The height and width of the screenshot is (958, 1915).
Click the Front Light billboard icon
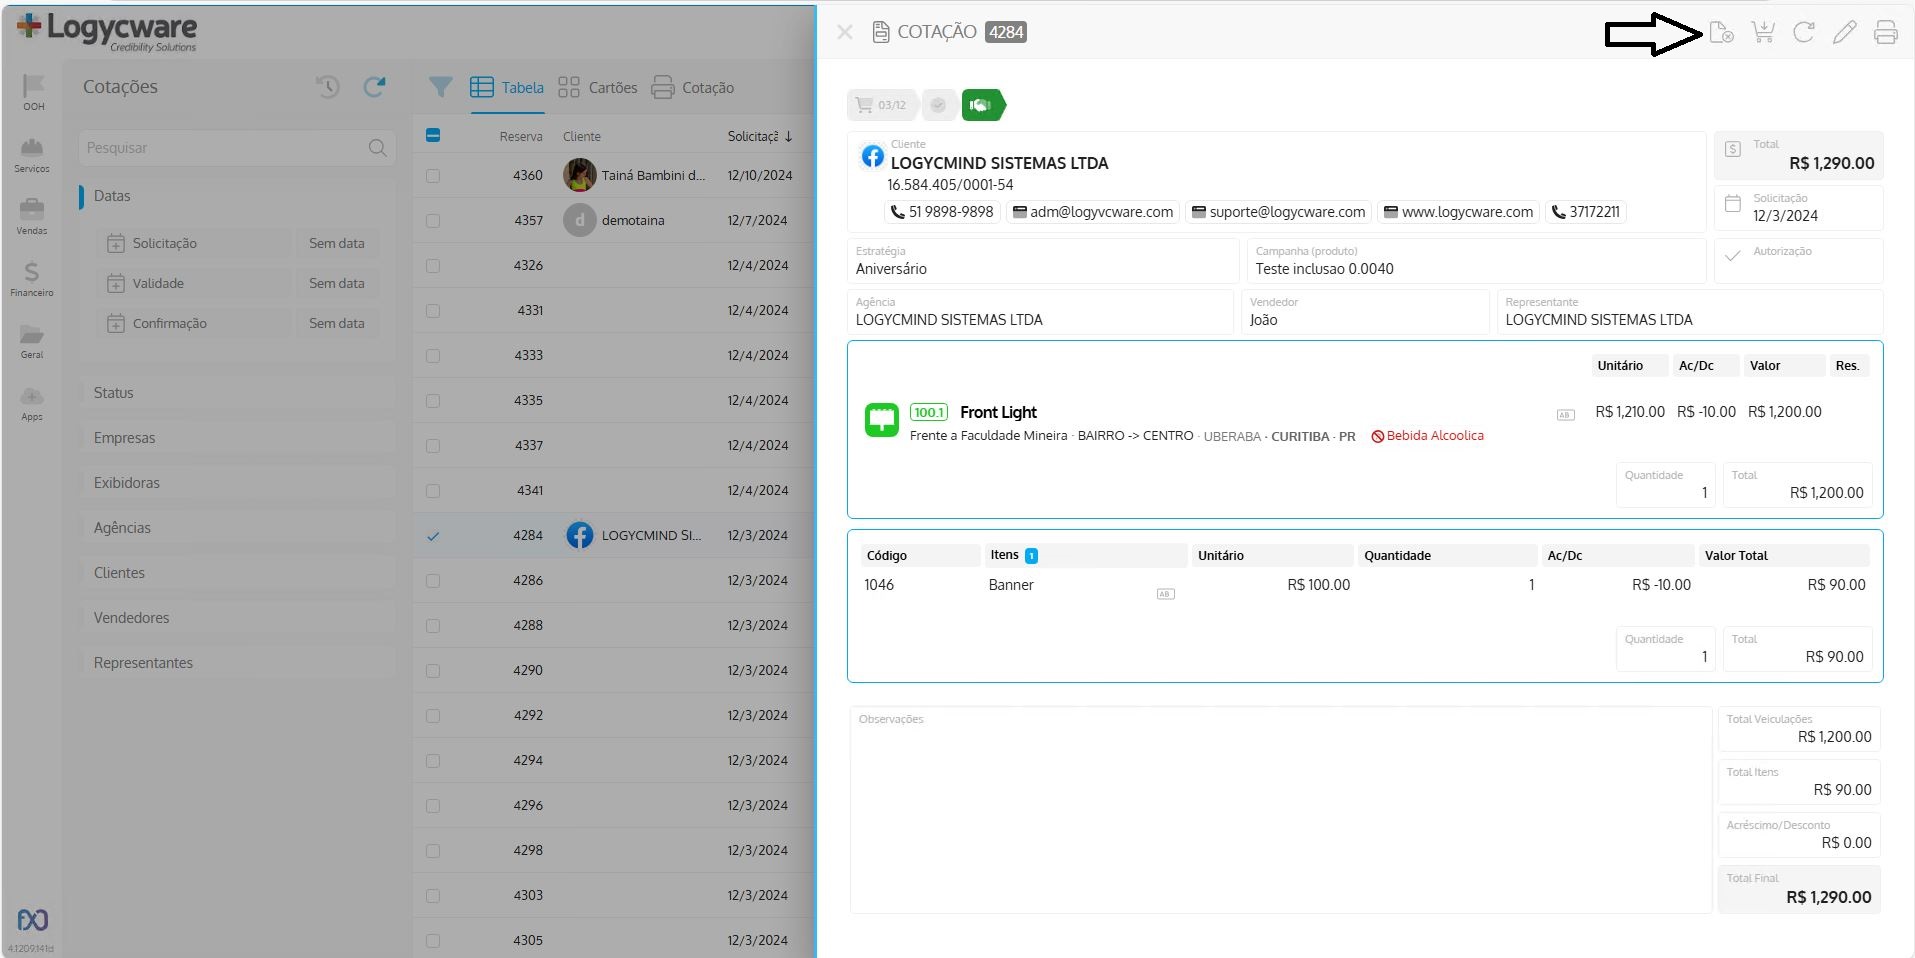pos(882,420)
